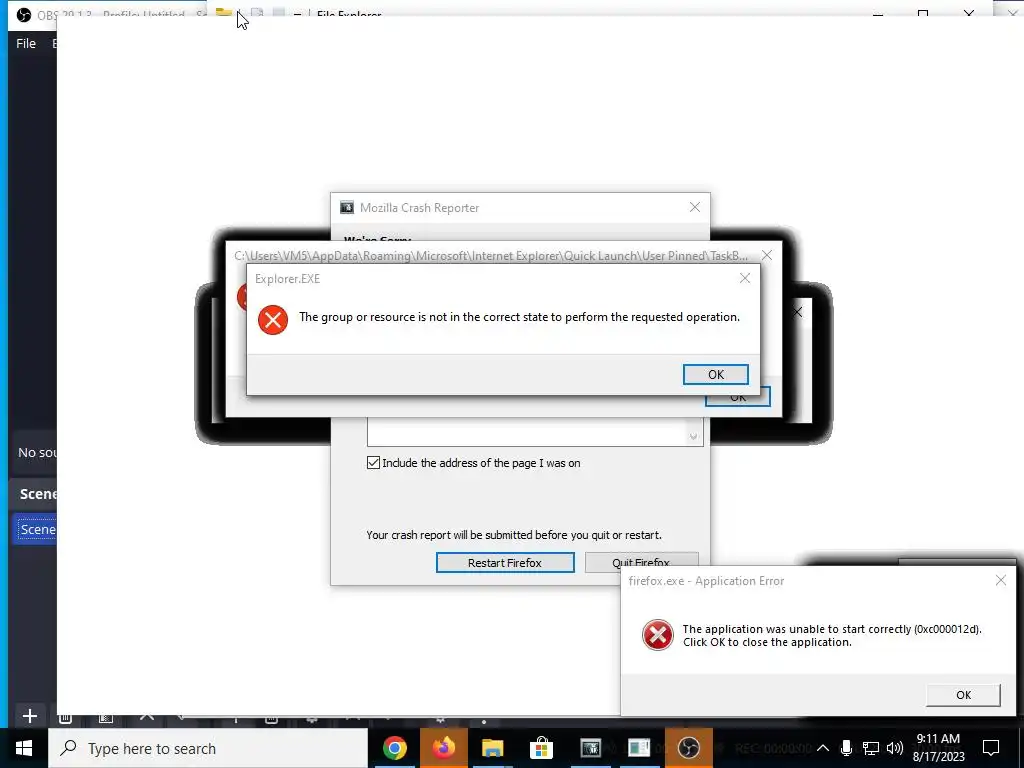Close the firefox.exe Application Error dialog
Screen dimensions: 1024x768
[x=1000, y=580]
